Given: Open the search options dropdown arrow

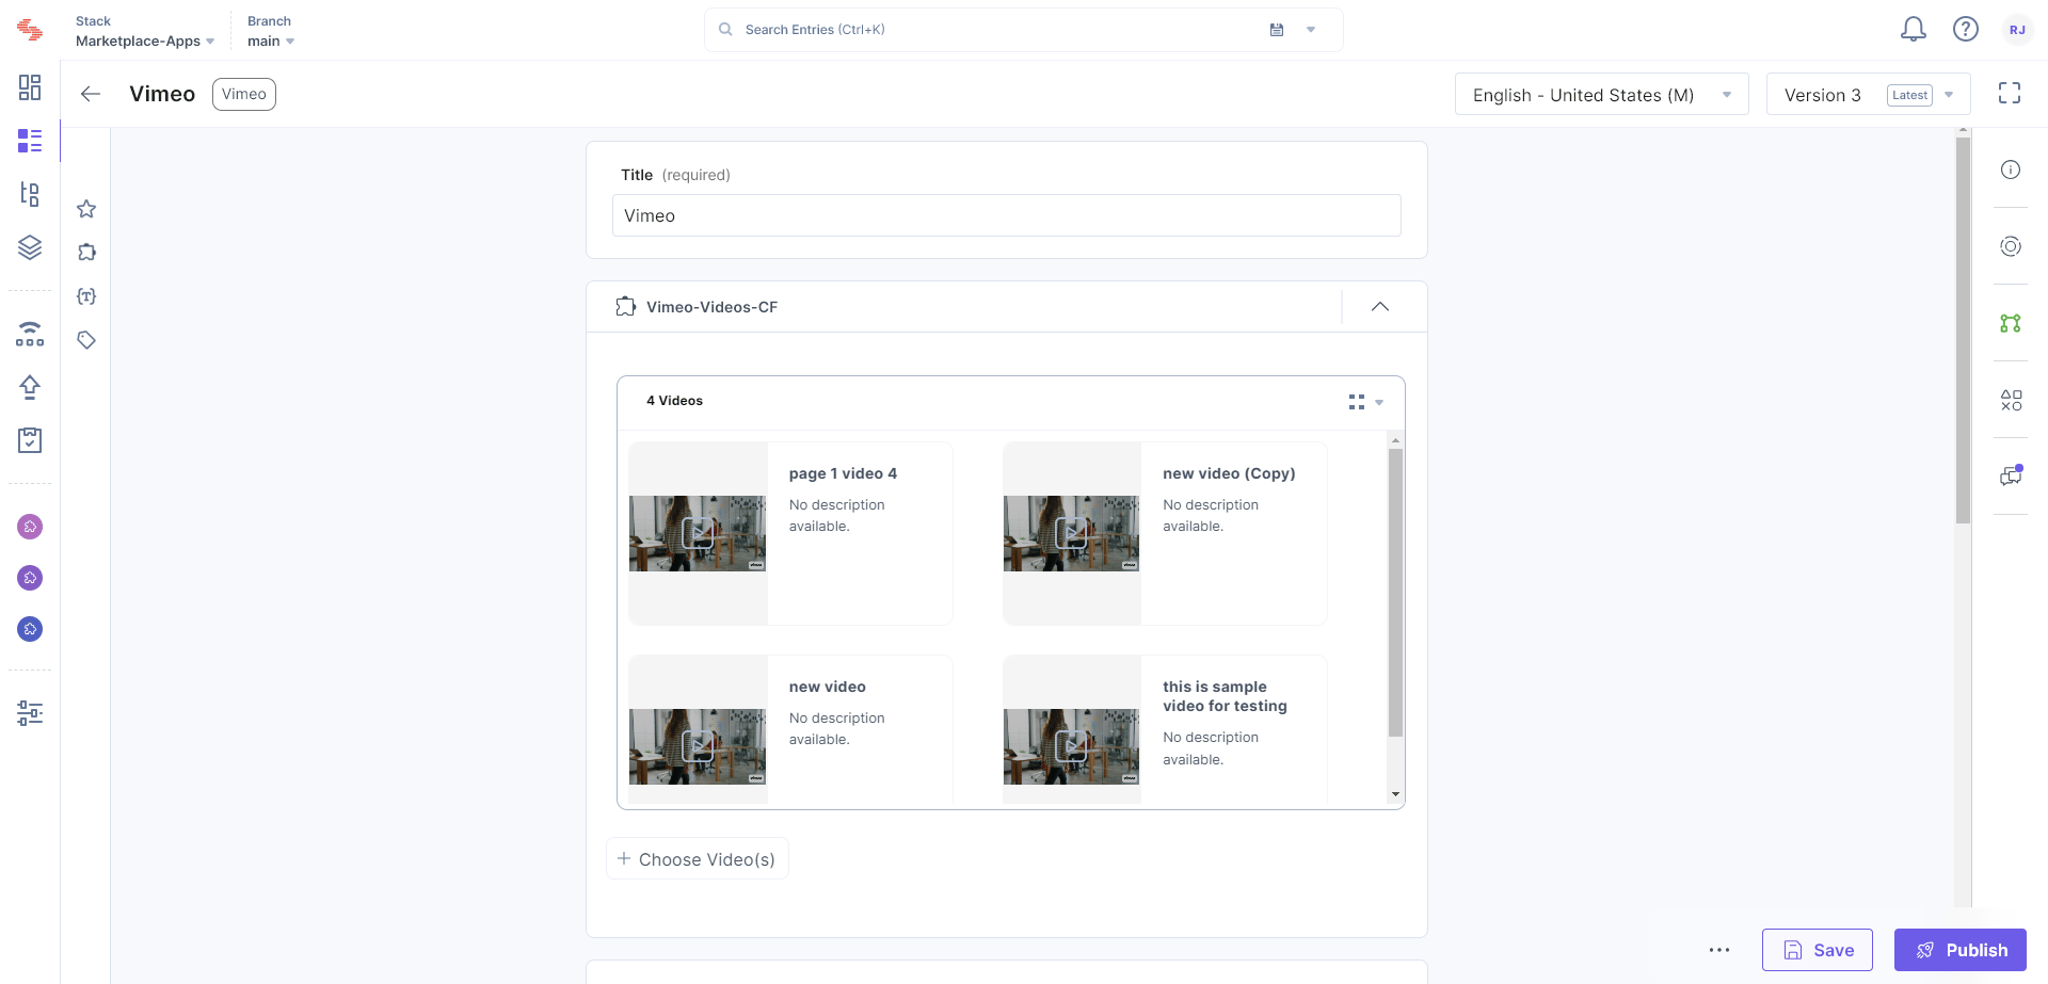Looking at the screenshot, I should coord(1311,30).
